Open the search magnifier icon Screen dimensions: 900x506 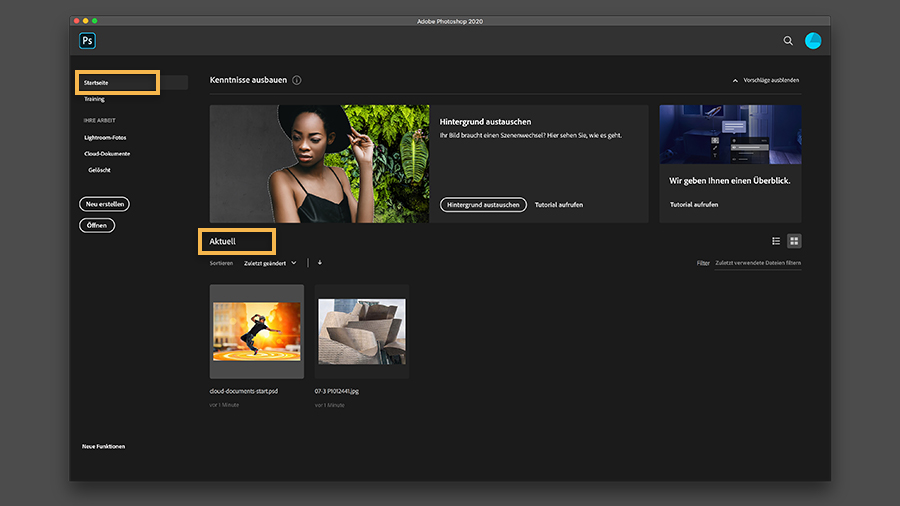(x=788, y=41)
